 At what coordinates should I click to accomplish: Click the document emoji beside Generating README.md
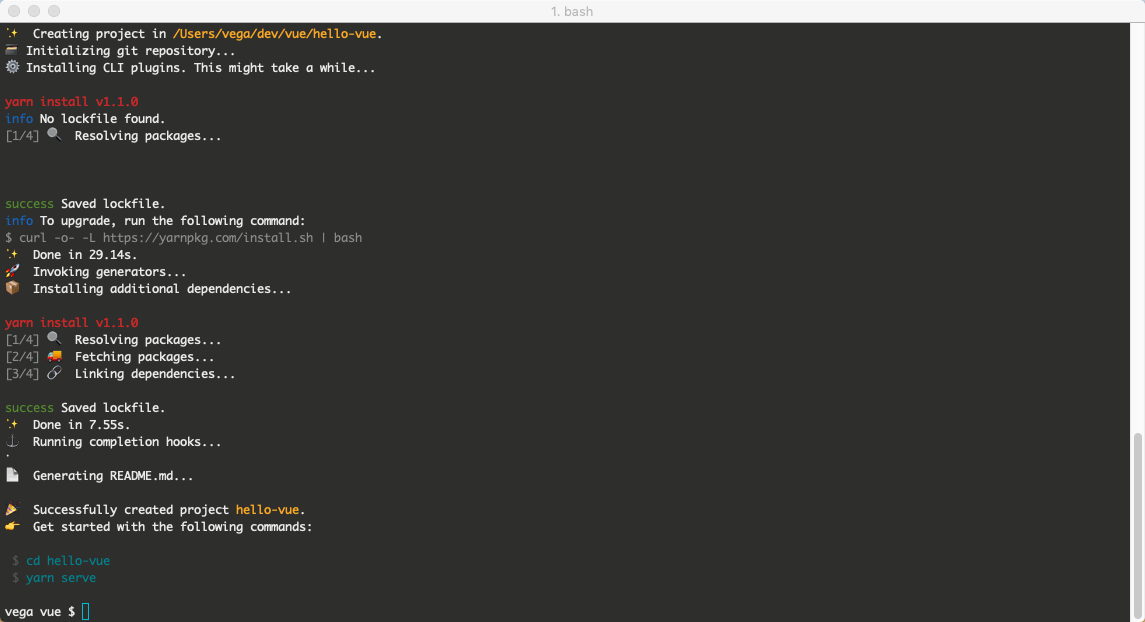coord(12,475)
